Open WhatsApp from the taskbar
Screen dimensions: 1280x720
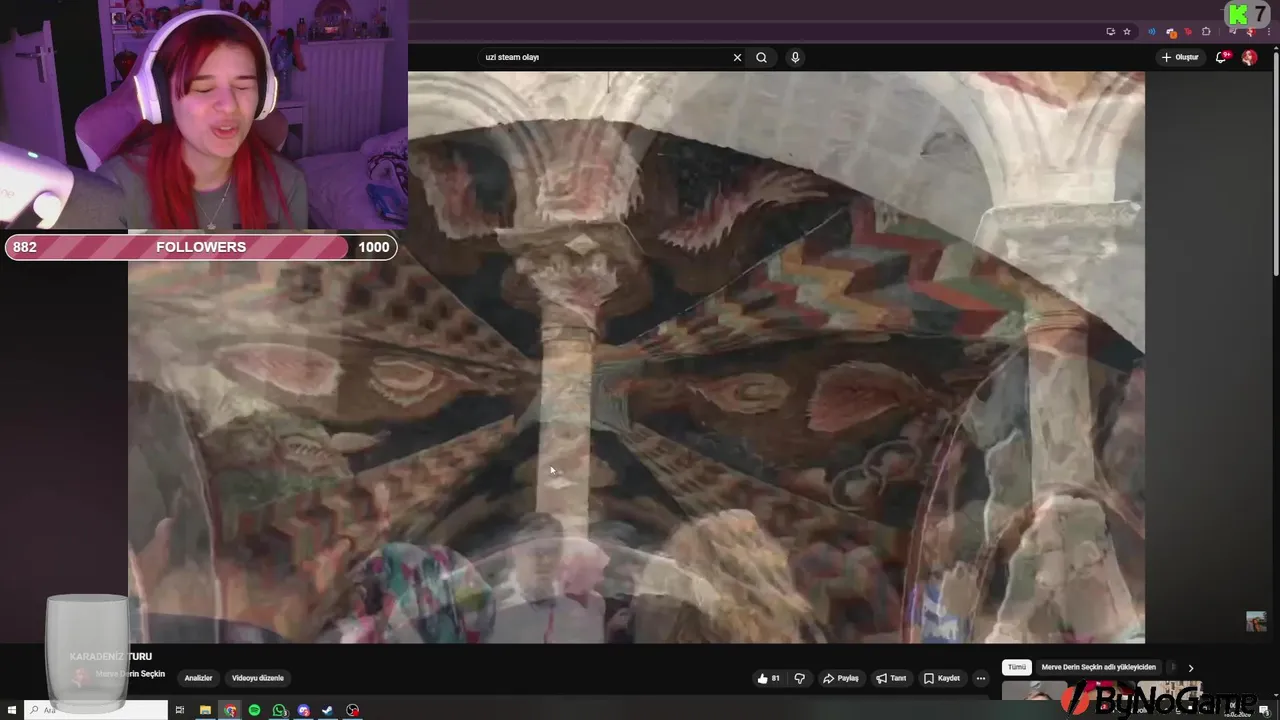(x=279, y=710)
